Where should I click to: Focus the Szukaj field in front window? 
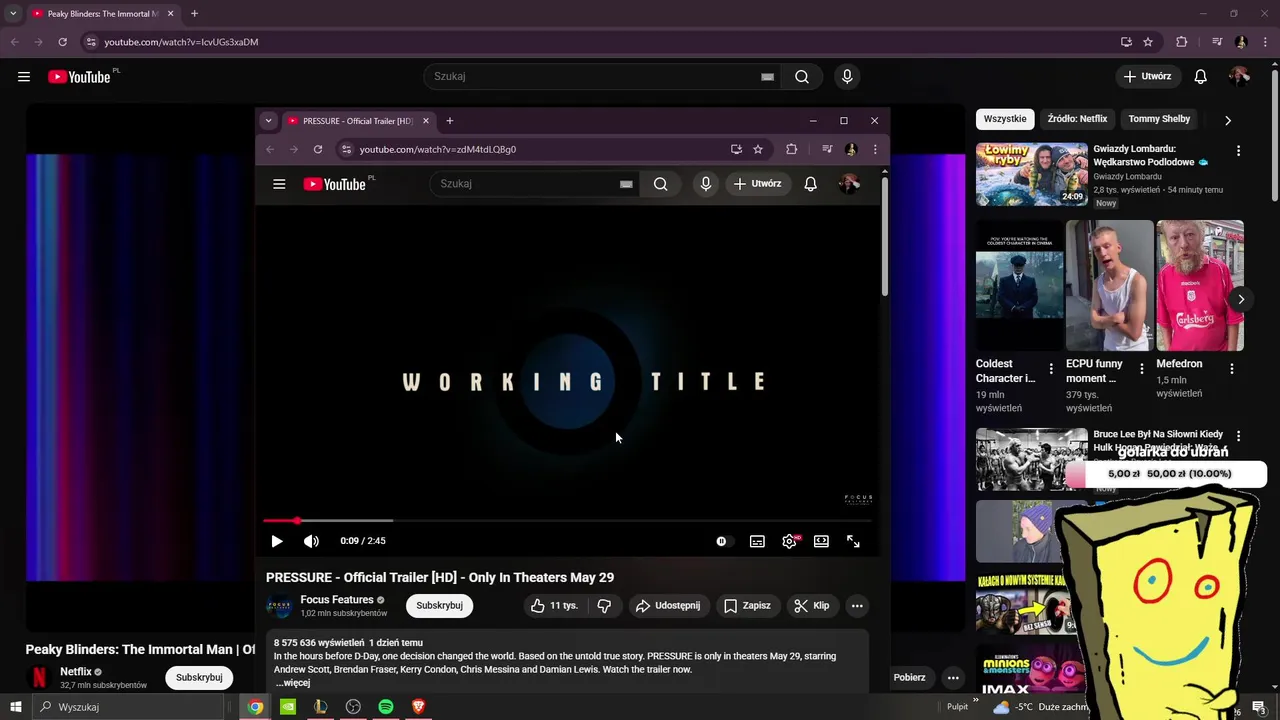[x=525, y=184]
